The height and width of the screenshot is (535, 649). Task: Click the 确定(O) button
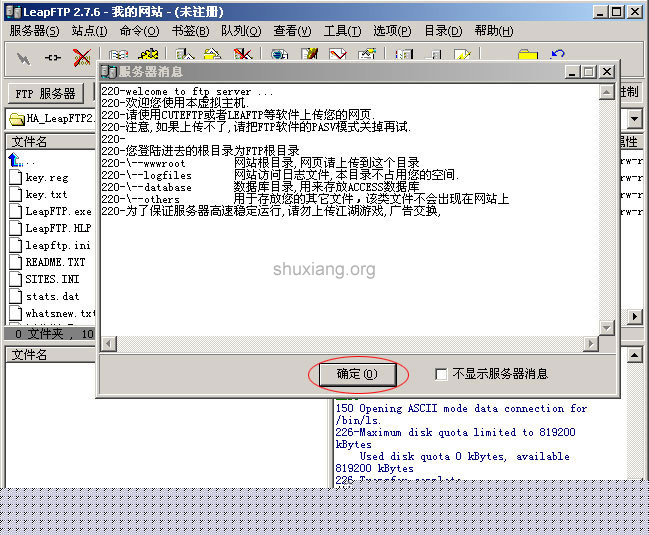(x=358, y=374)
